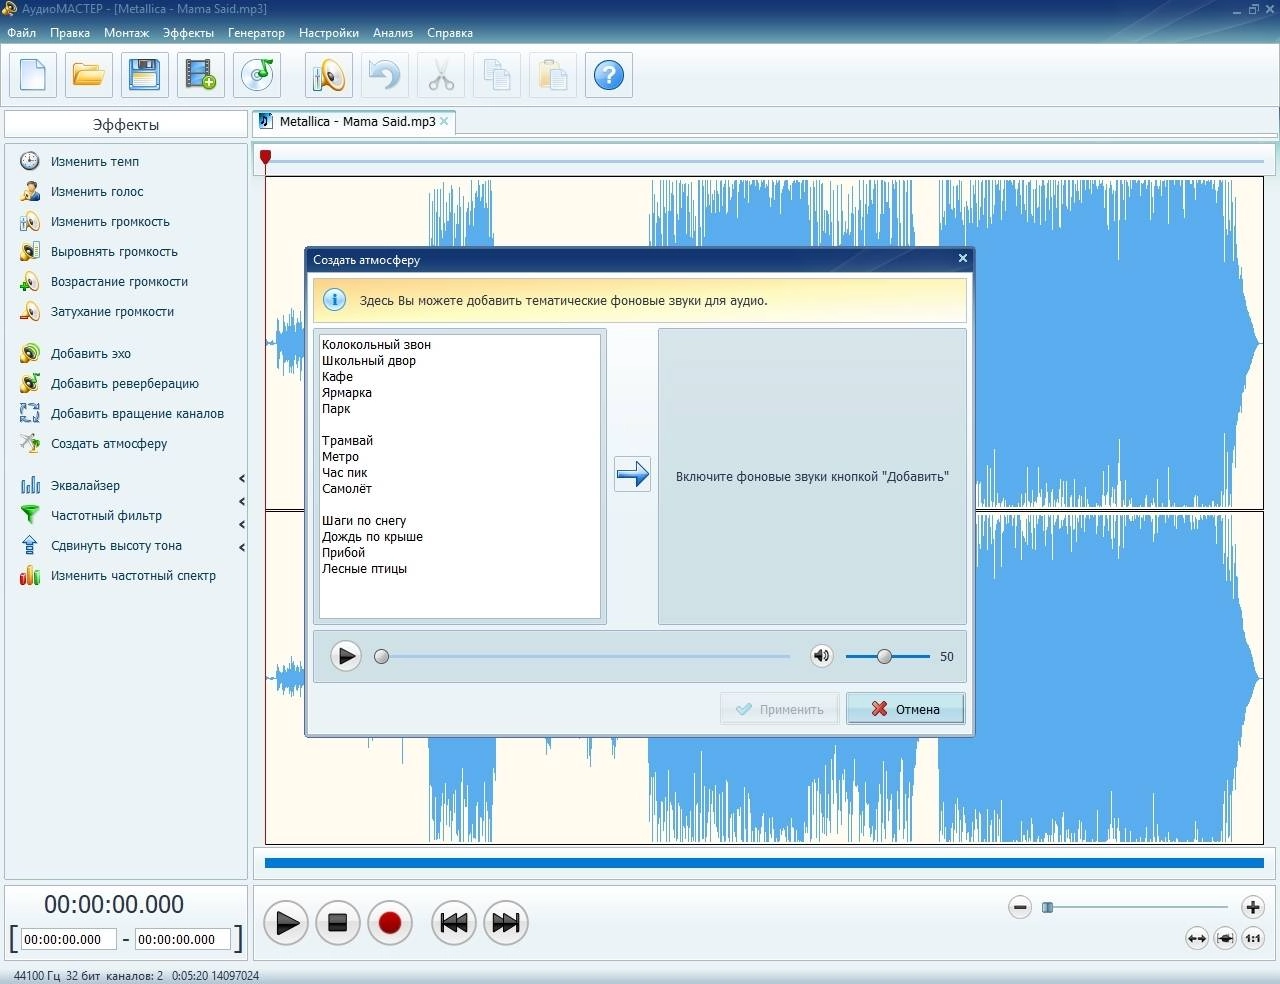
Task: Select the 'Изменить голос' effect
Action: pos(97,191)
